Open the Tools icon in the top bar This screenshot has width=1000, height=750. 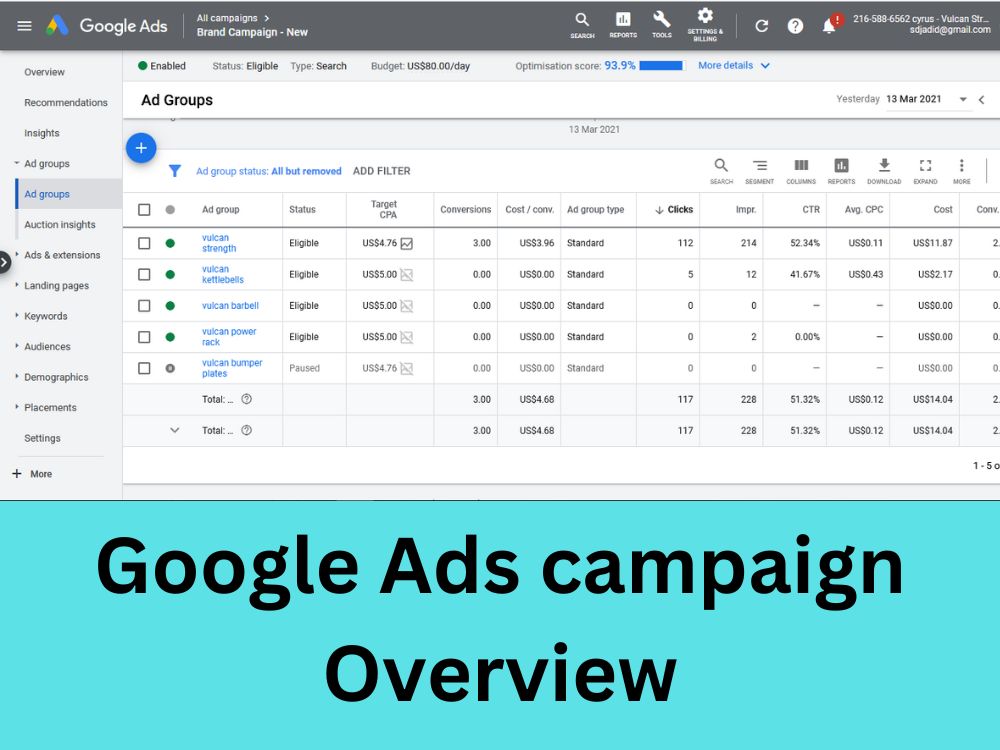point(661,24)
